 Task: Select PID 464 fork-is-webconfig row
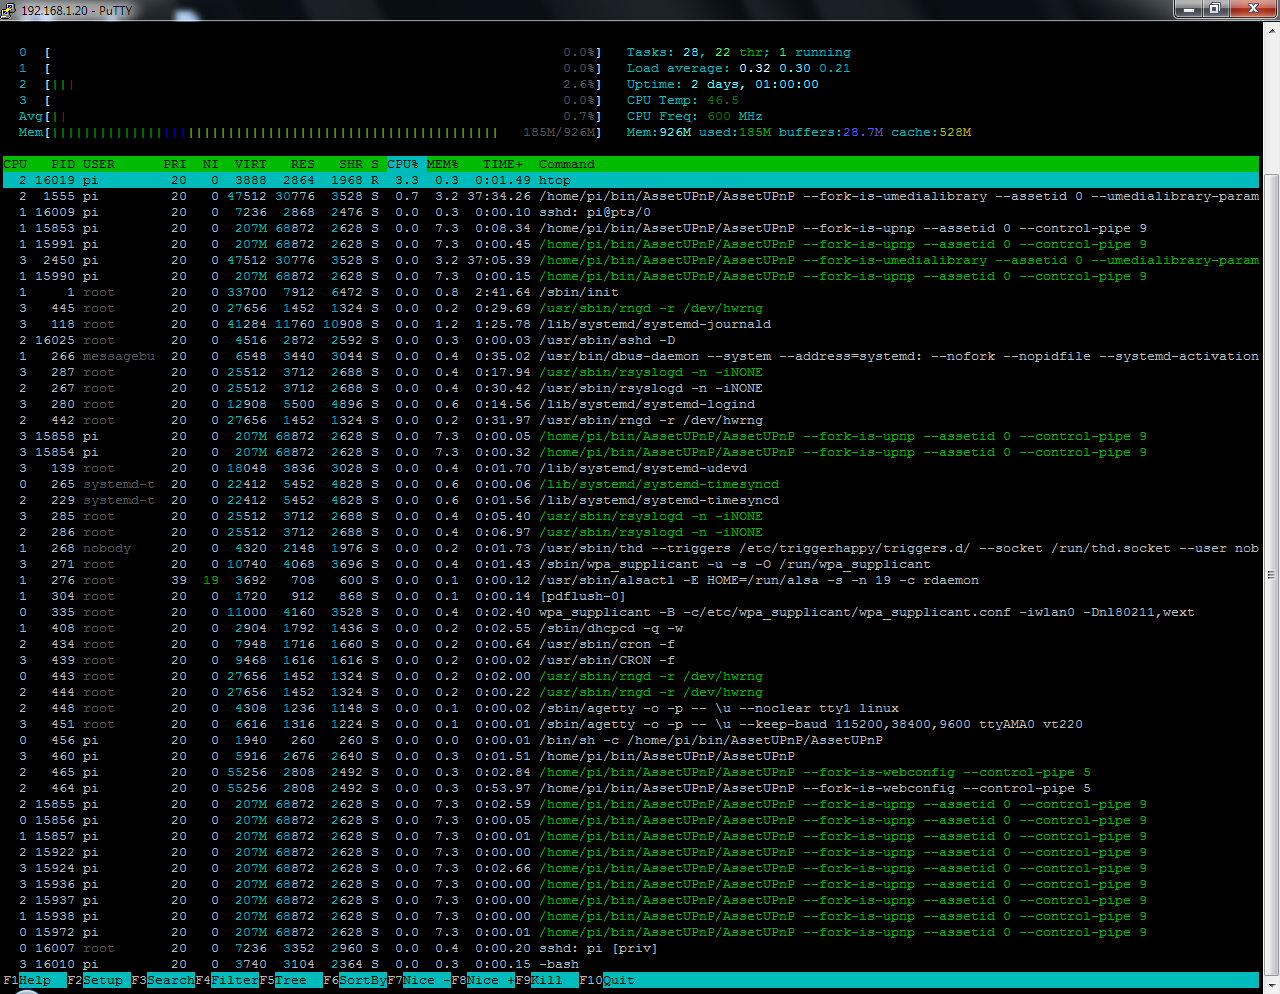click(x=631, y=788)
